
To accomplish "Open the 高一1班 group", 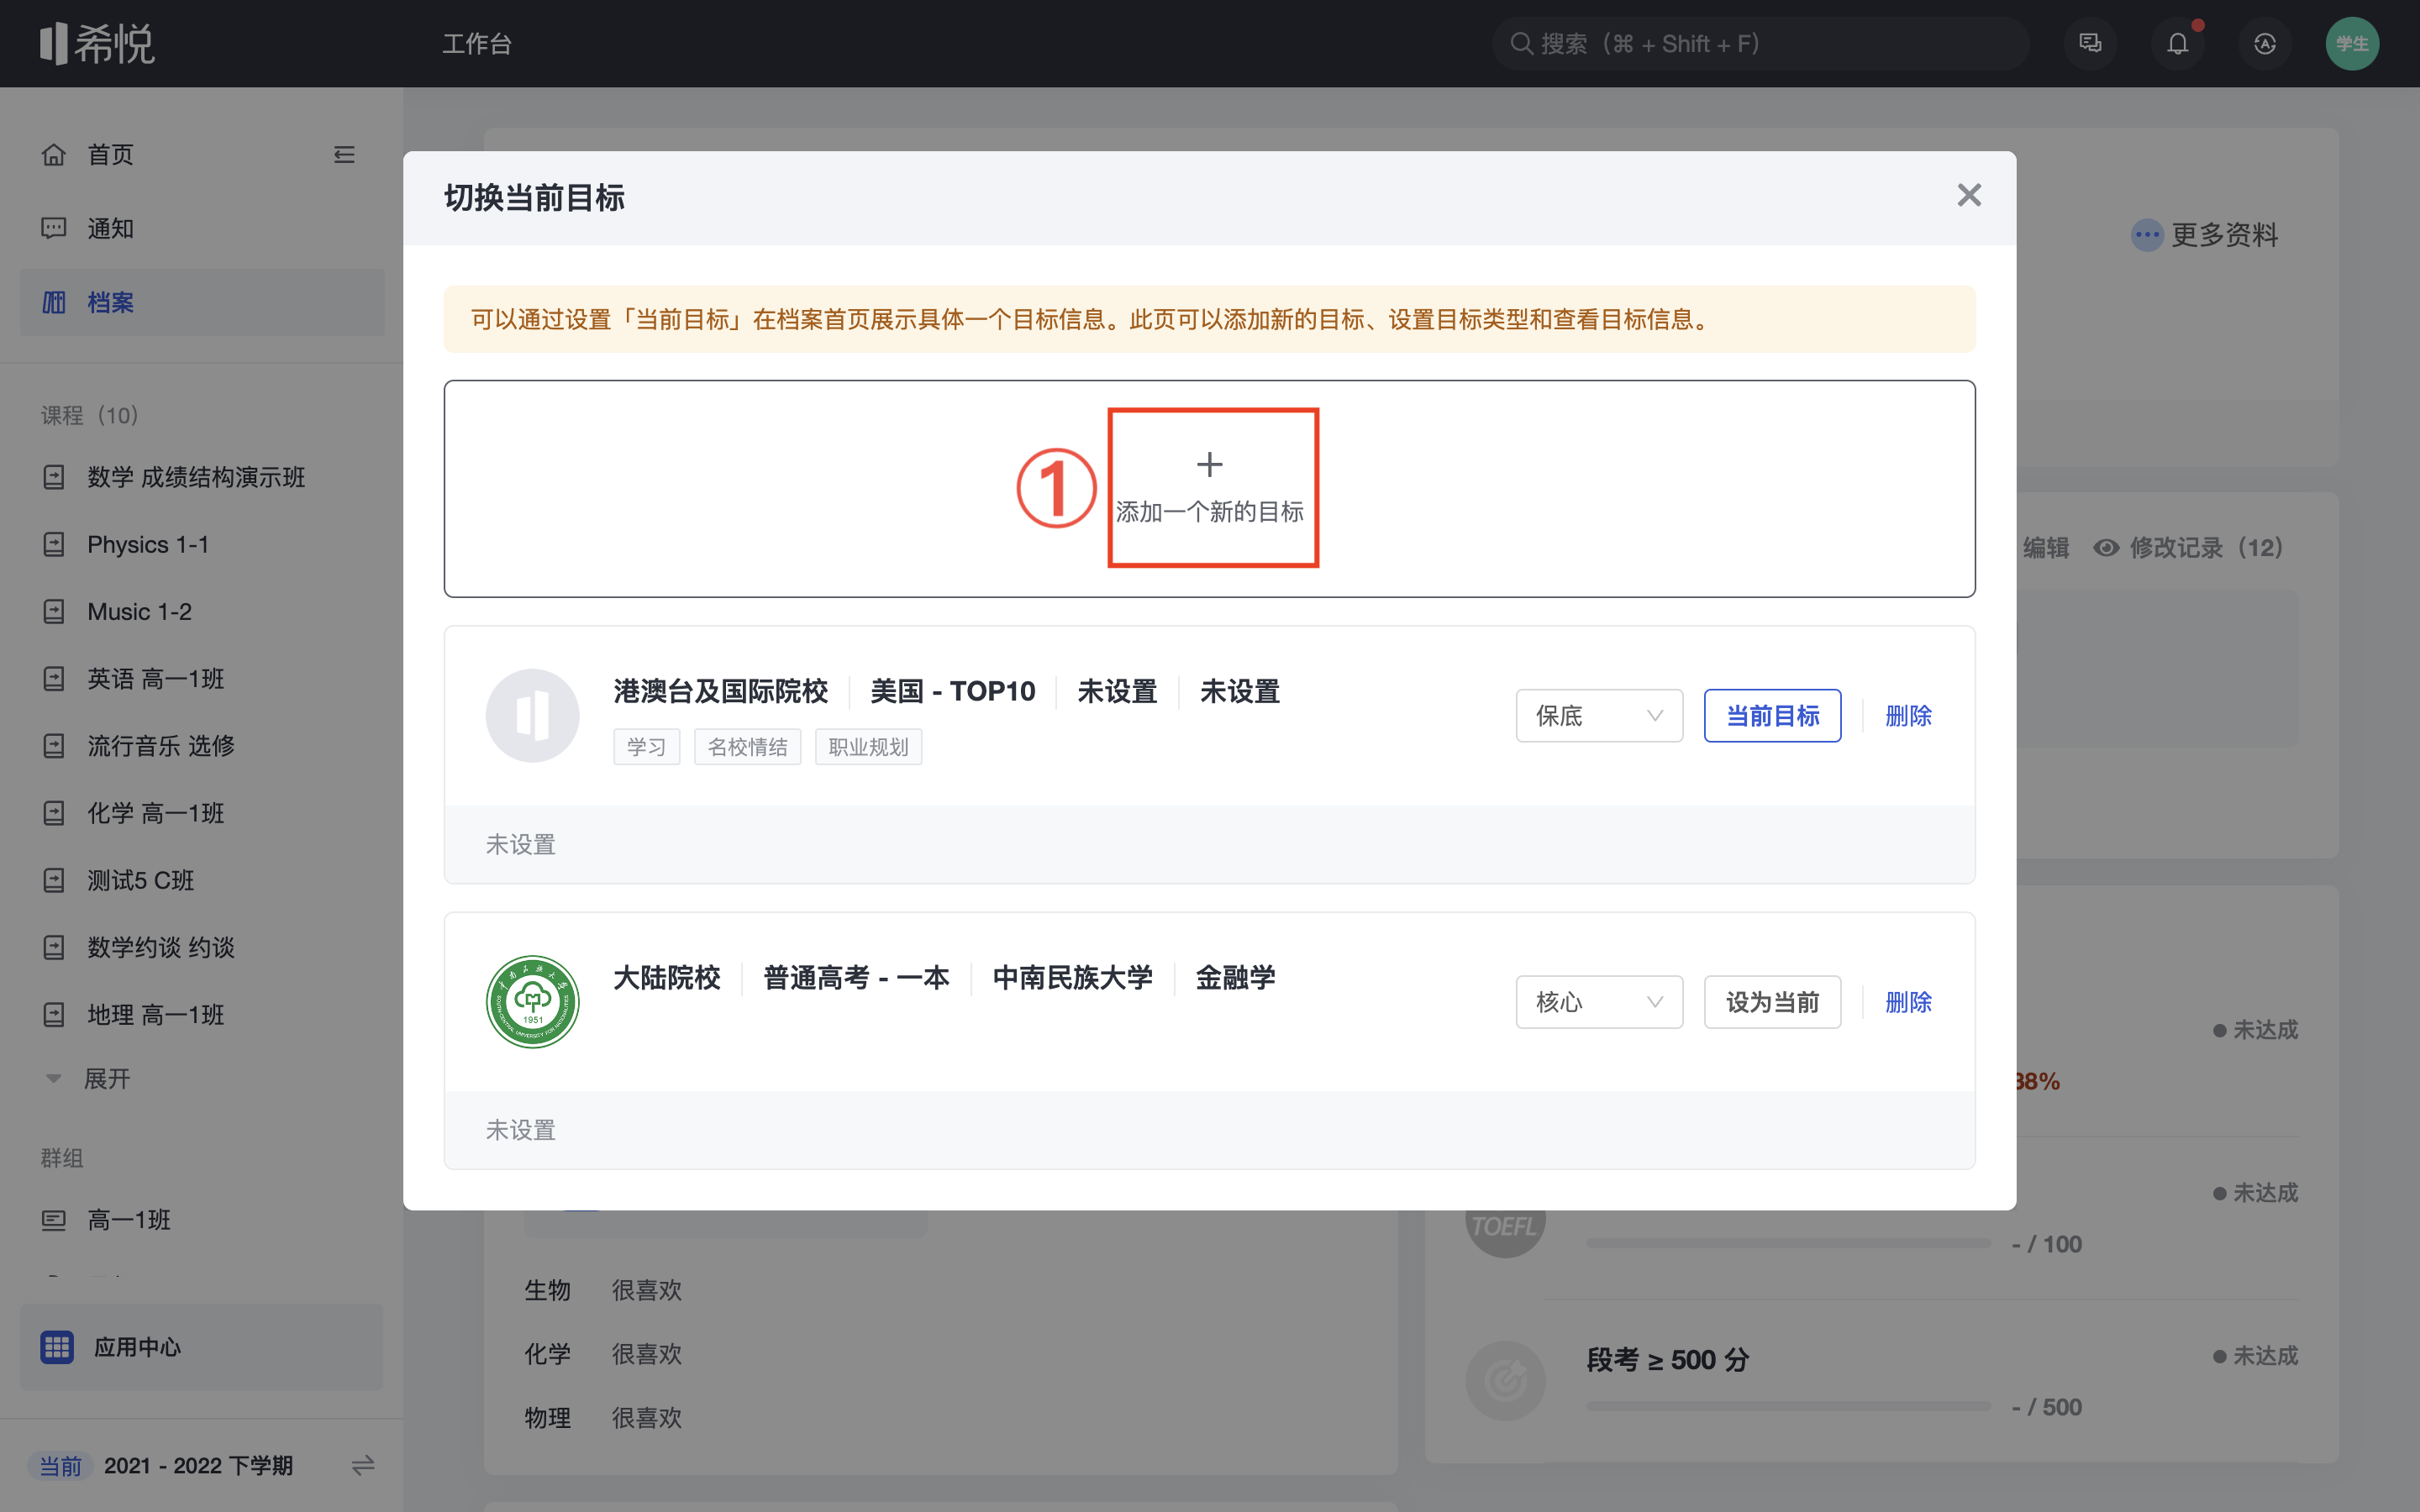I will click(107, 1220).
